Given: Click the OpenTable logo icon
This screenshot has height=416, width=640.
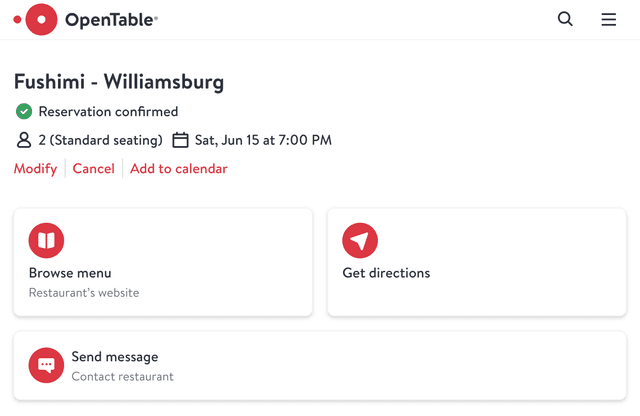Looking at the screenshot, I should click(x=36, y=20).
